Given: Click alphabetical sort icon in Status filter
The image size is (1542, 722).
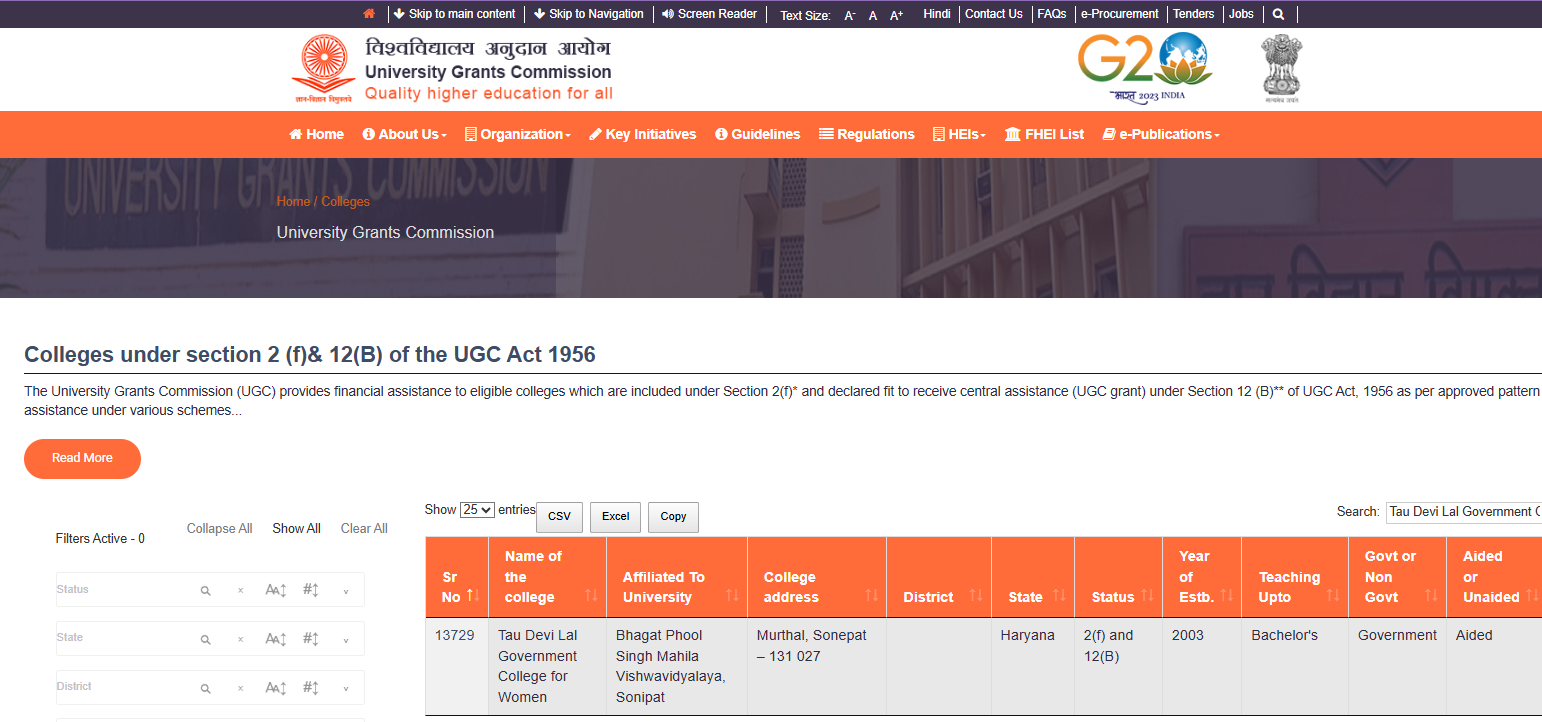Looking at the screenshot, I should pyautogui.click(x=276, y=590).
